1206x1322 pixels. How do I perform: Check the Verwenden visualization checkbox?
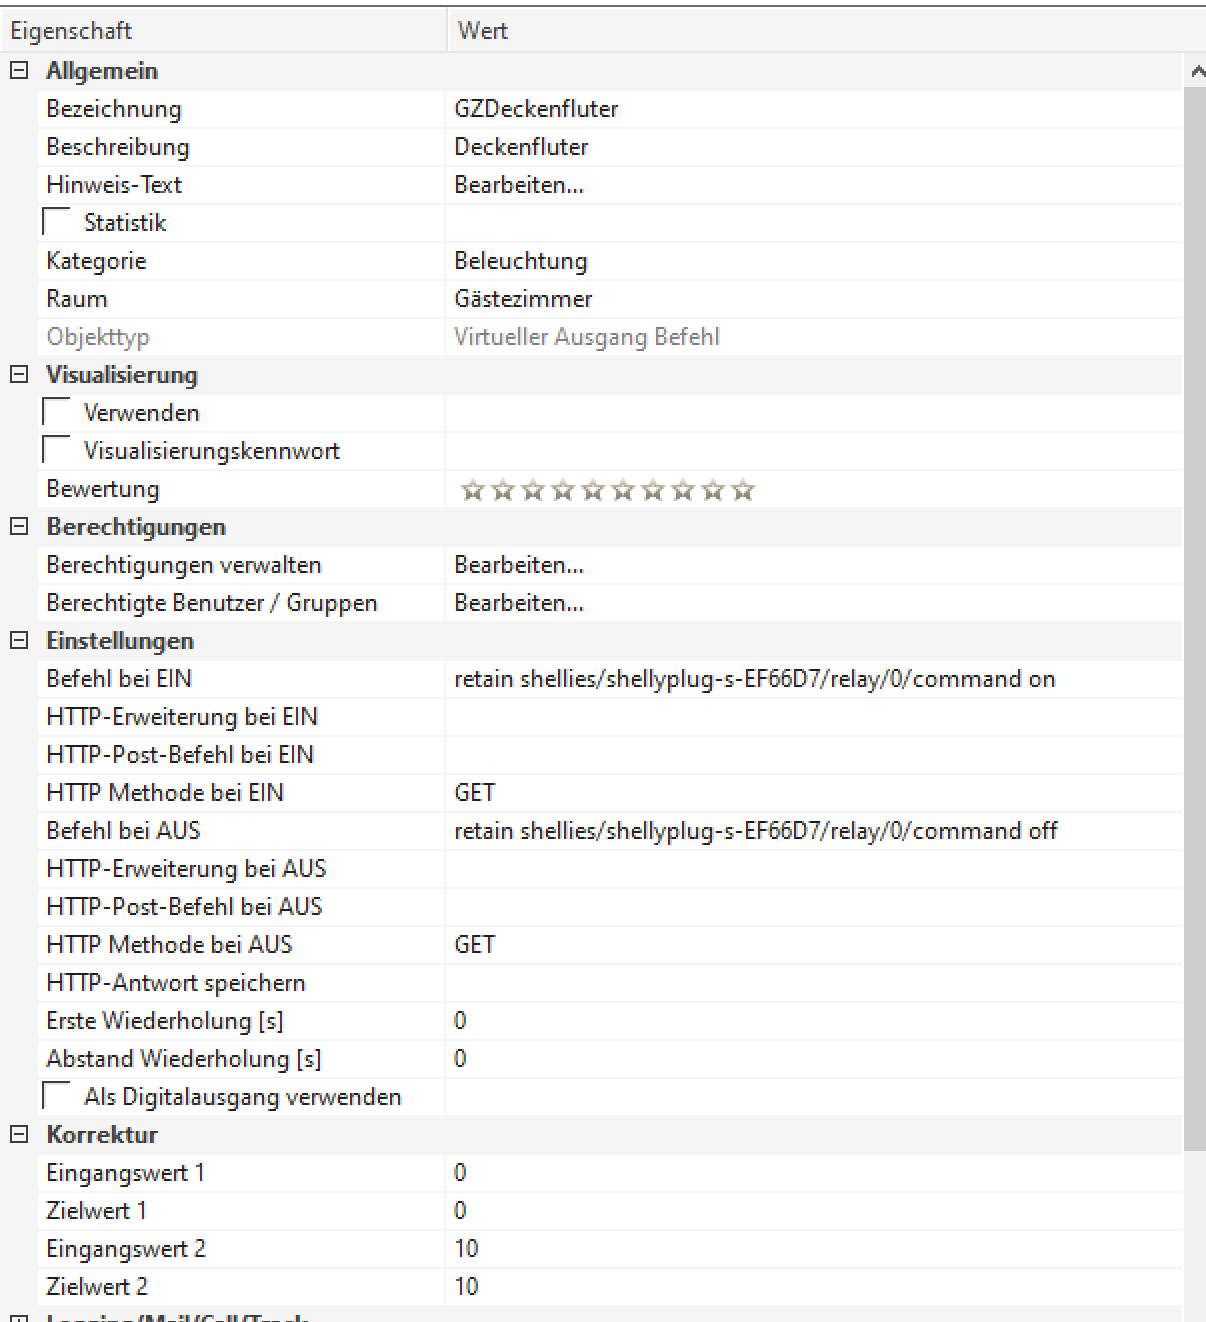(57, 412)
